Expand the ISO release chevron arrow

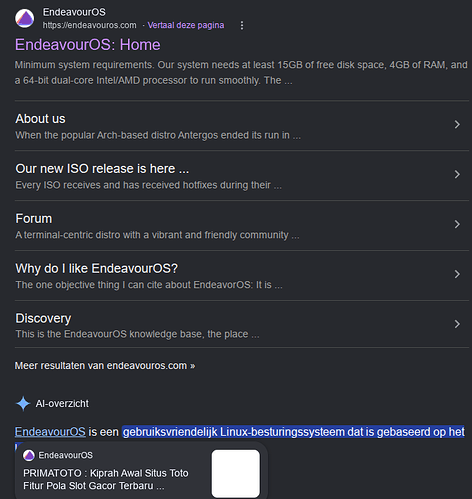tap(457, 174)
